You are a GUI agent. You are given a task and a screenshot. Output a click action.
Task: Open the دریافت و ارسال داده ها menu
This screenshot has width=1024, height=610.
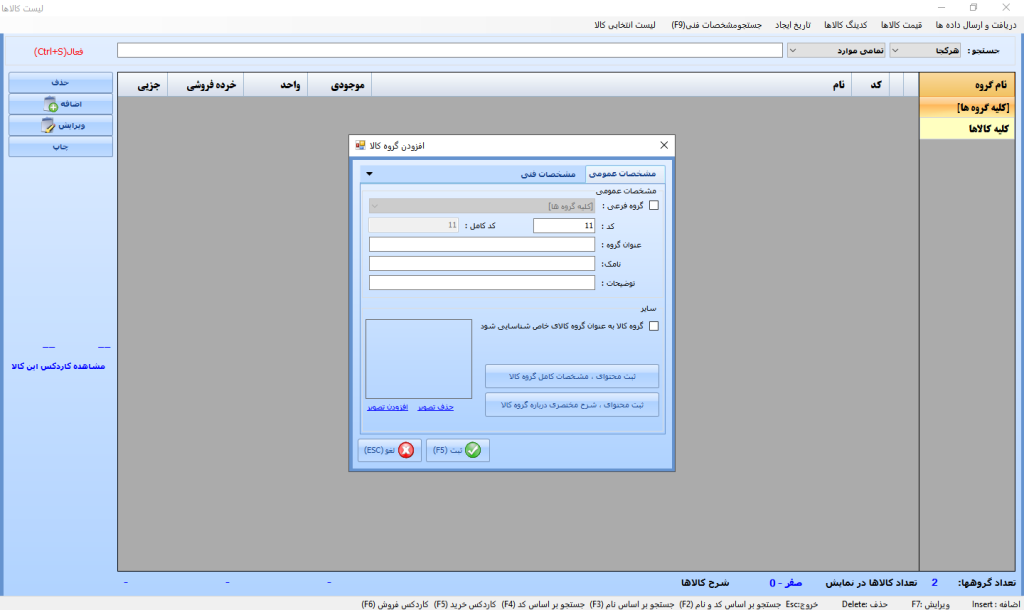(972, 24)
